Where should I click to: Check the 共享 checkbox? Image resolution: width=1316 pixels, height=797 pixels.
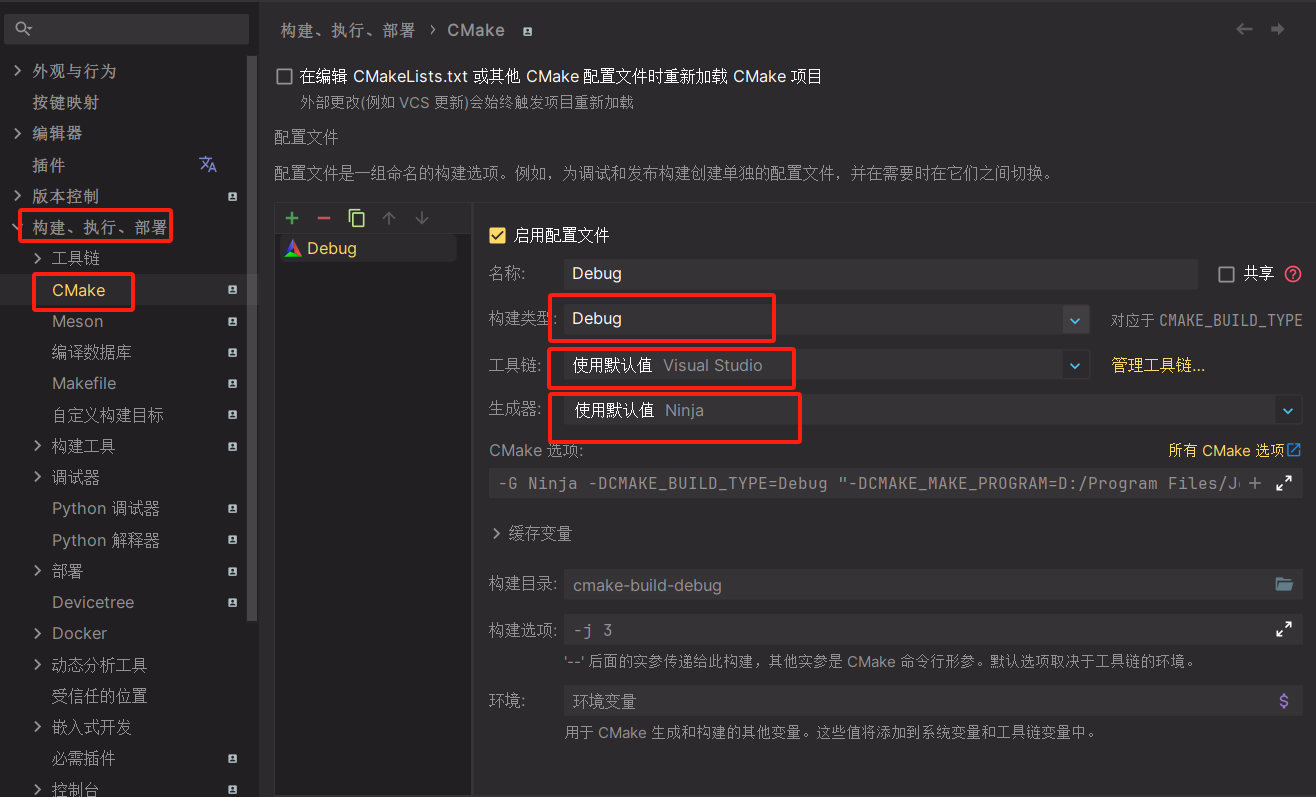(x=1226, y=274)
